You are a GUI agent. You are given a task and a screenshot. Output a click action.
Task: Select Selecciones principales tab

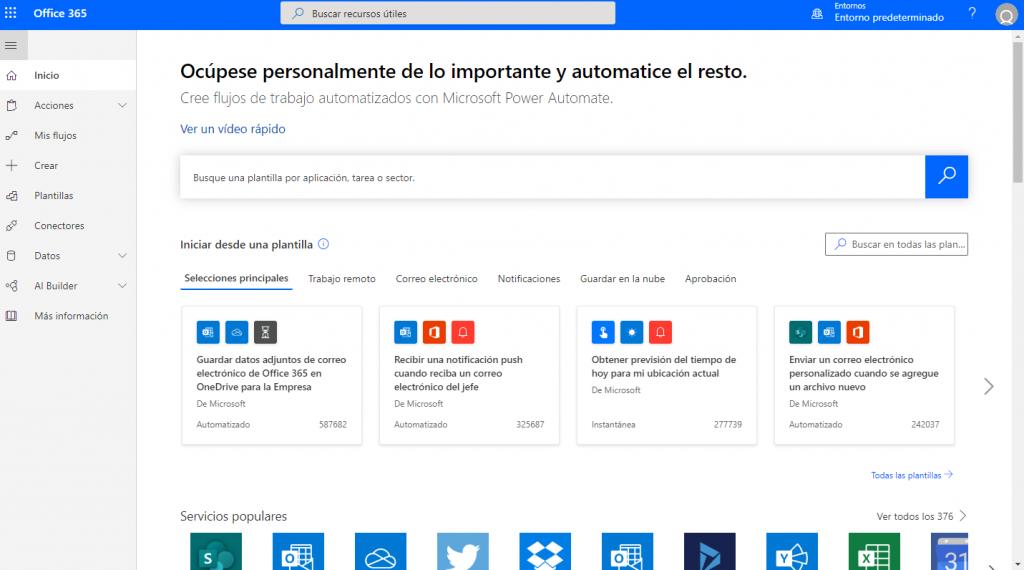(x=236, y=278)
